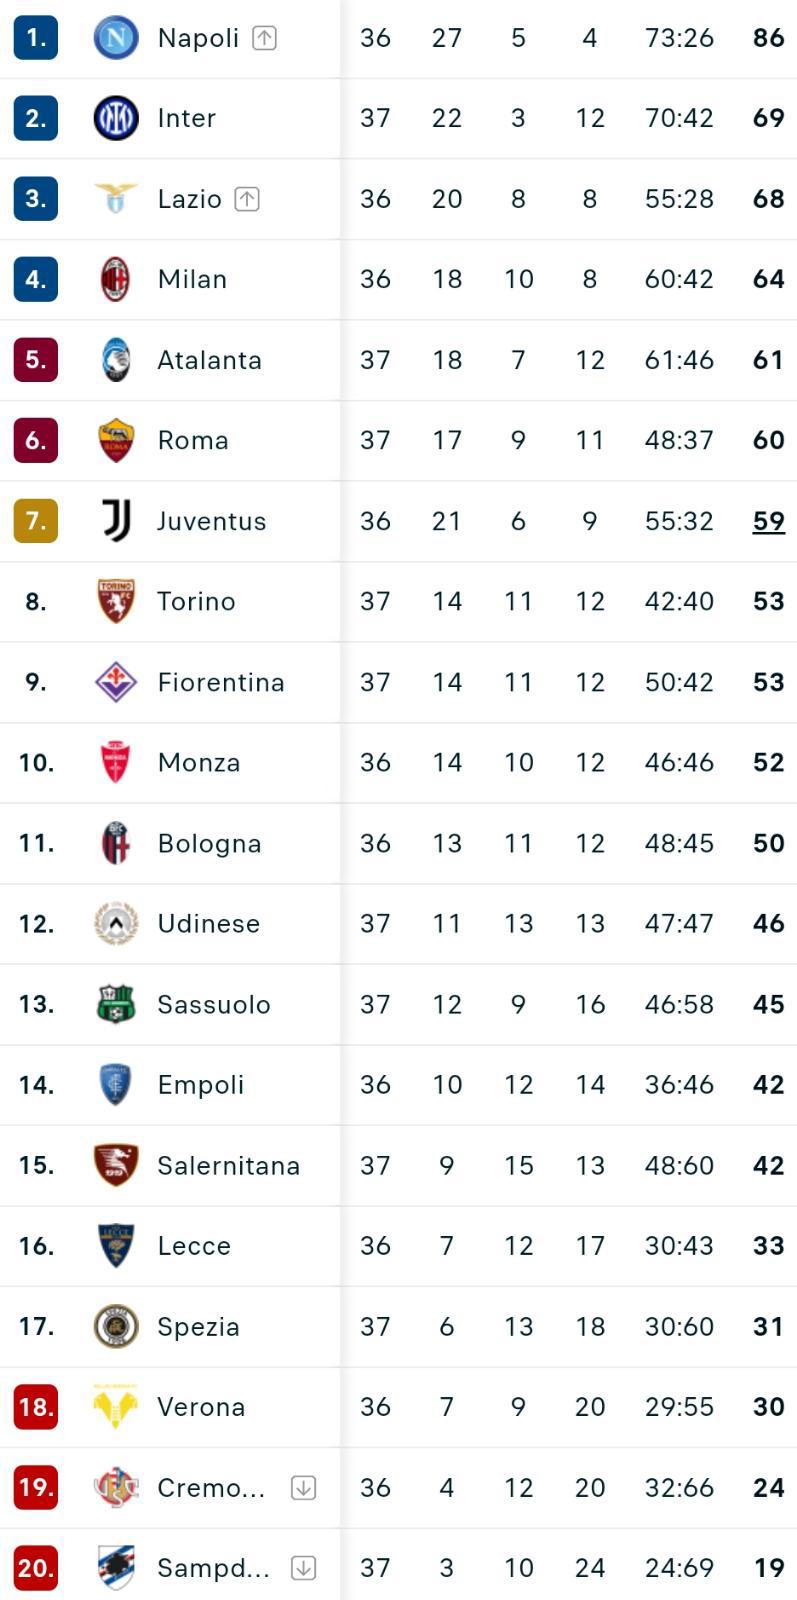The height and width of the screenshot is (1600, 797).
Task: Click the Verona club crest
Action: 115,1407
